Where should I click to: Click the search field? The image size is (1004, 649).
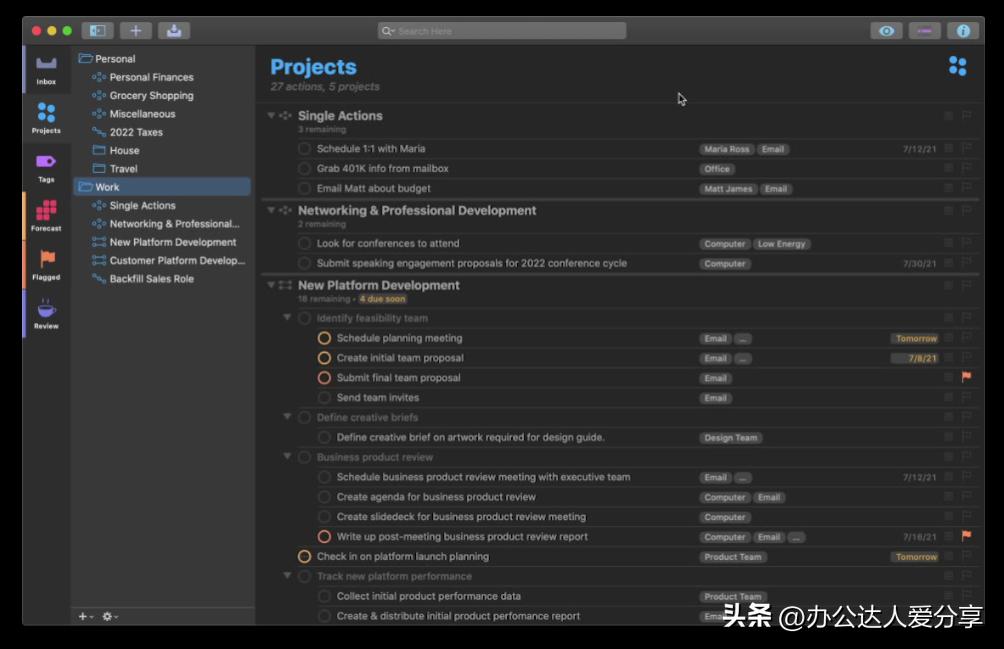(x=502, y=31)
